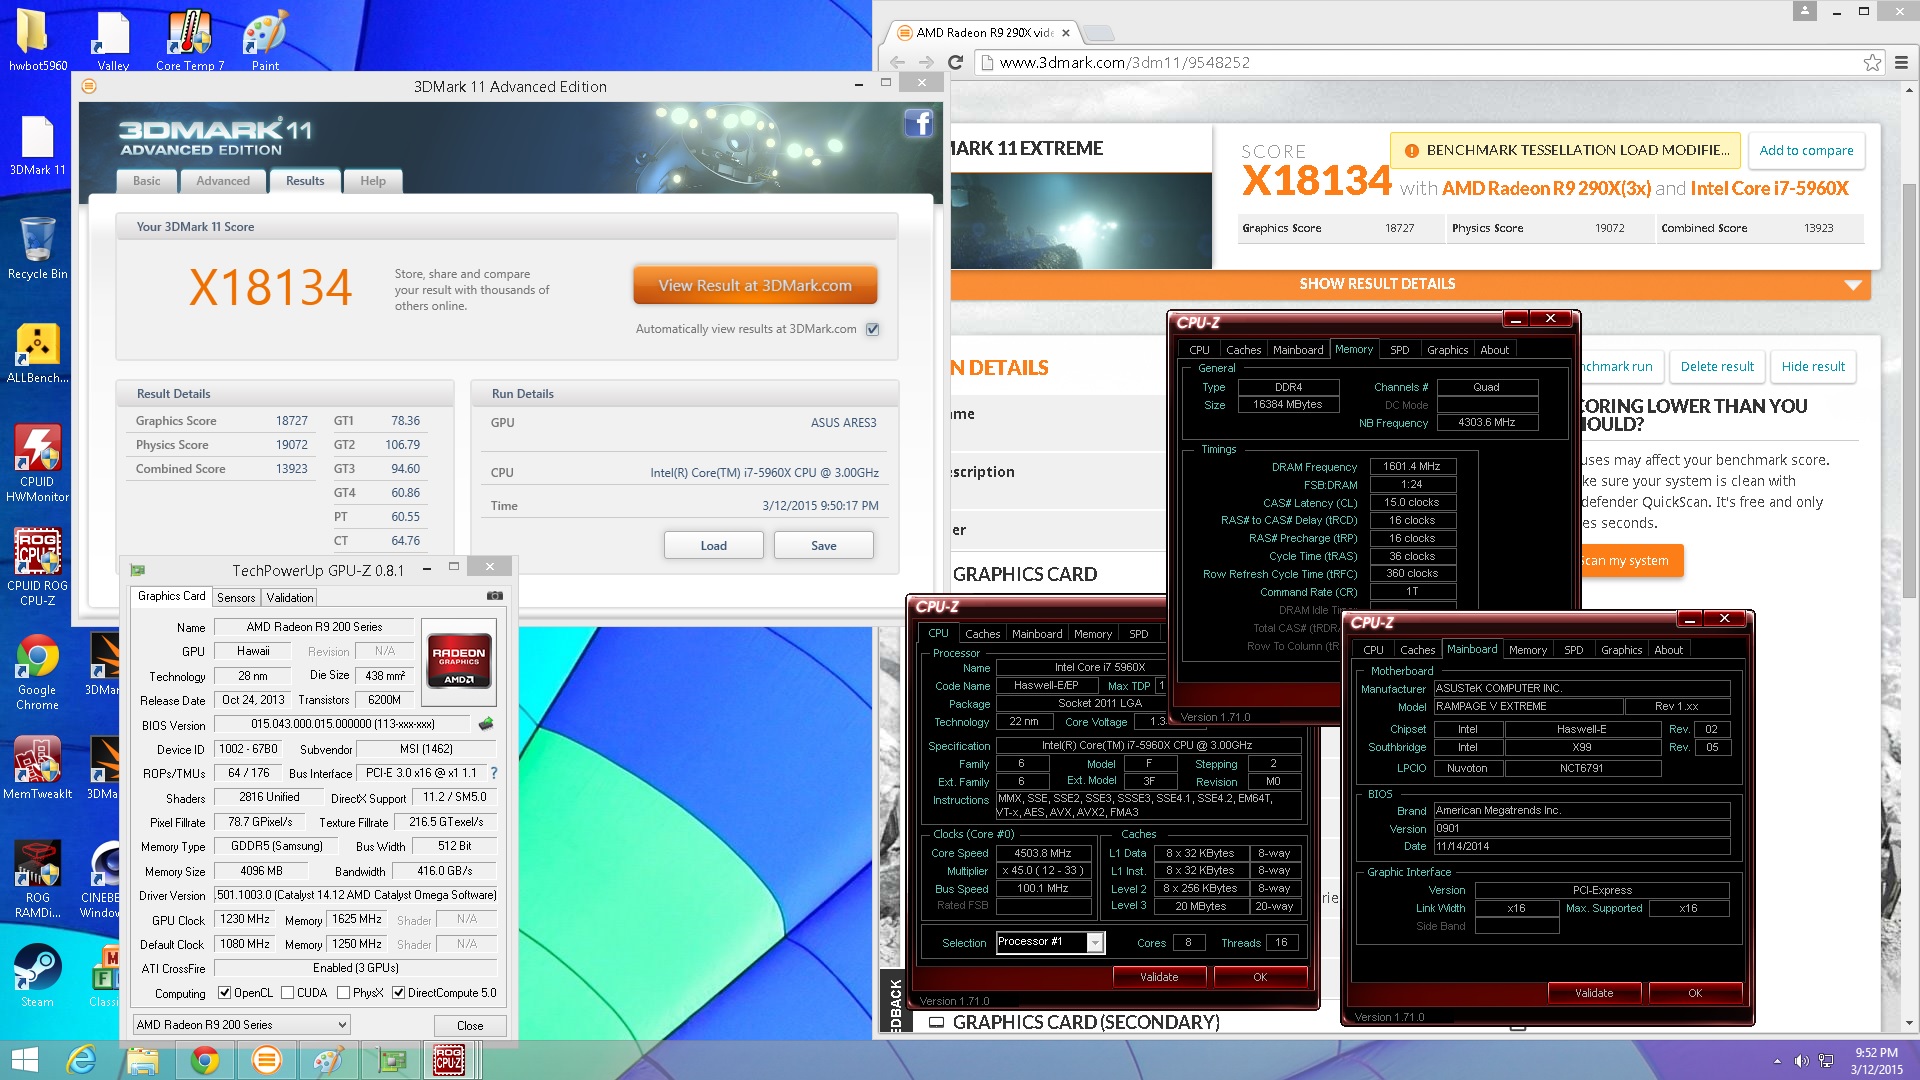This screenshot has height=1080, width=1920.
Task: Click OK in CPU-Z CPU window
Action: 1260,977
